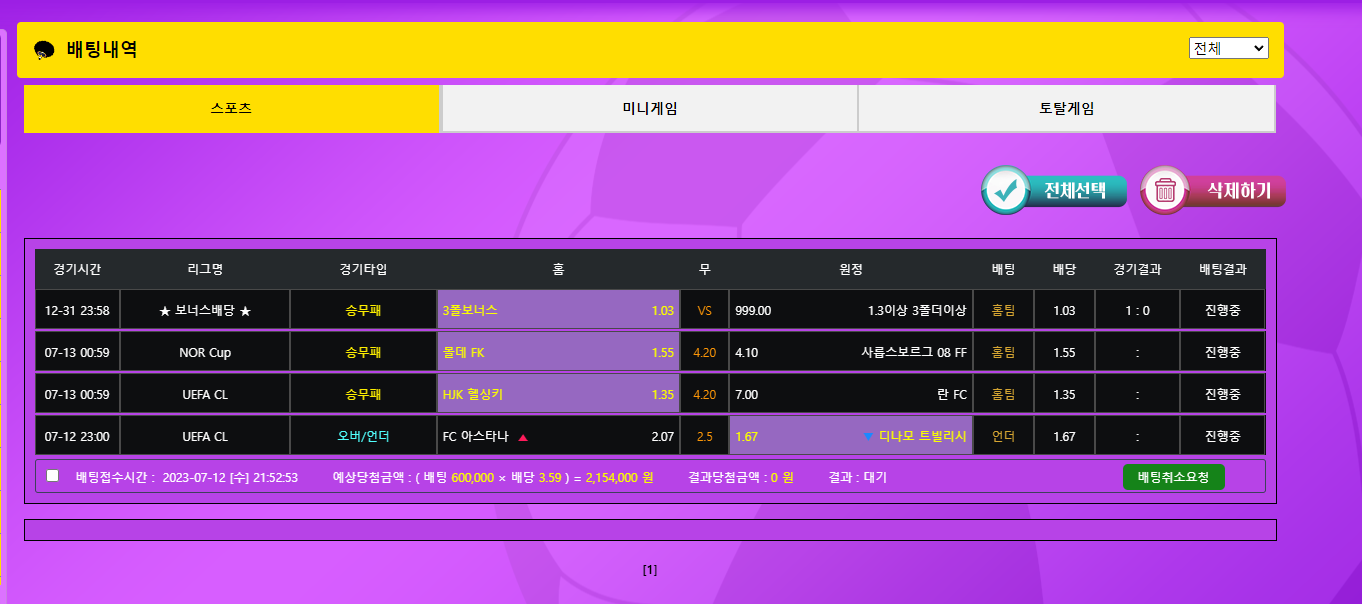The image size is (1362, 604).
Task: Switch to the 스포츠 tab
Action: point(232,109)
